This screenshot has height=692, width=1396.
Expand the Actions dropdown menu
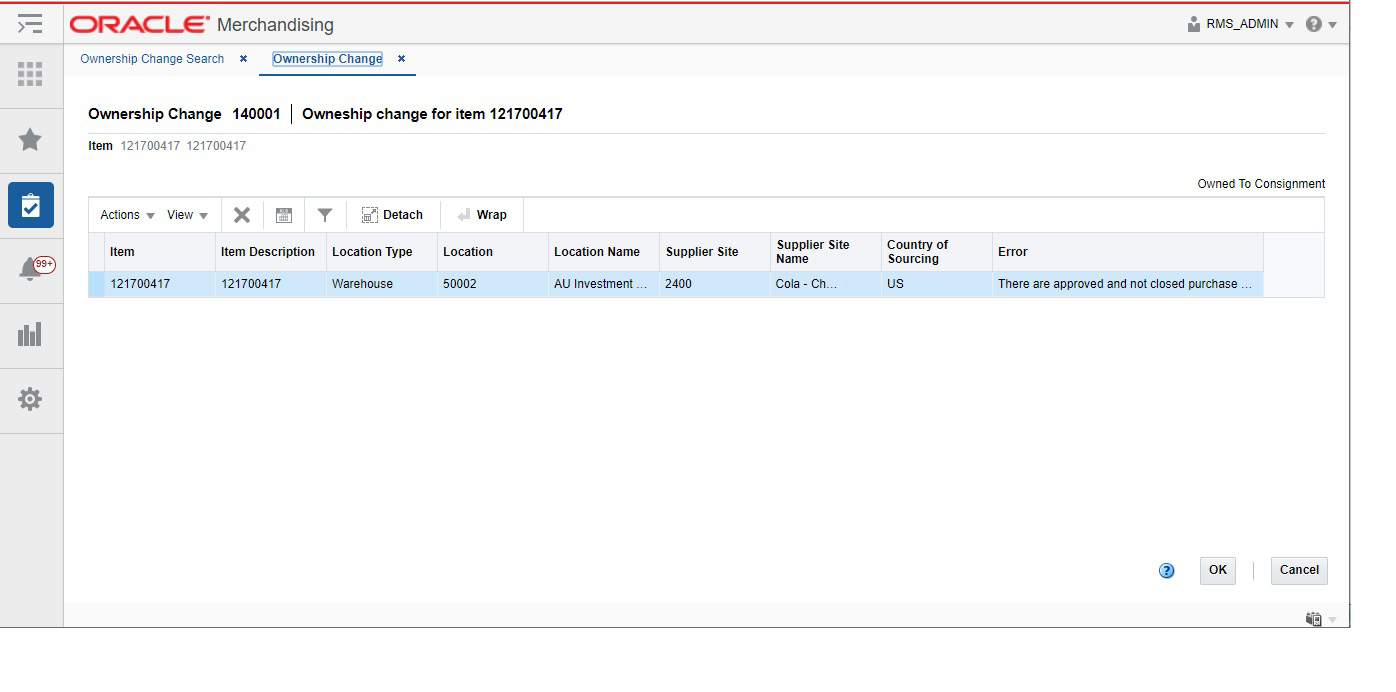(x=128, y=215)
